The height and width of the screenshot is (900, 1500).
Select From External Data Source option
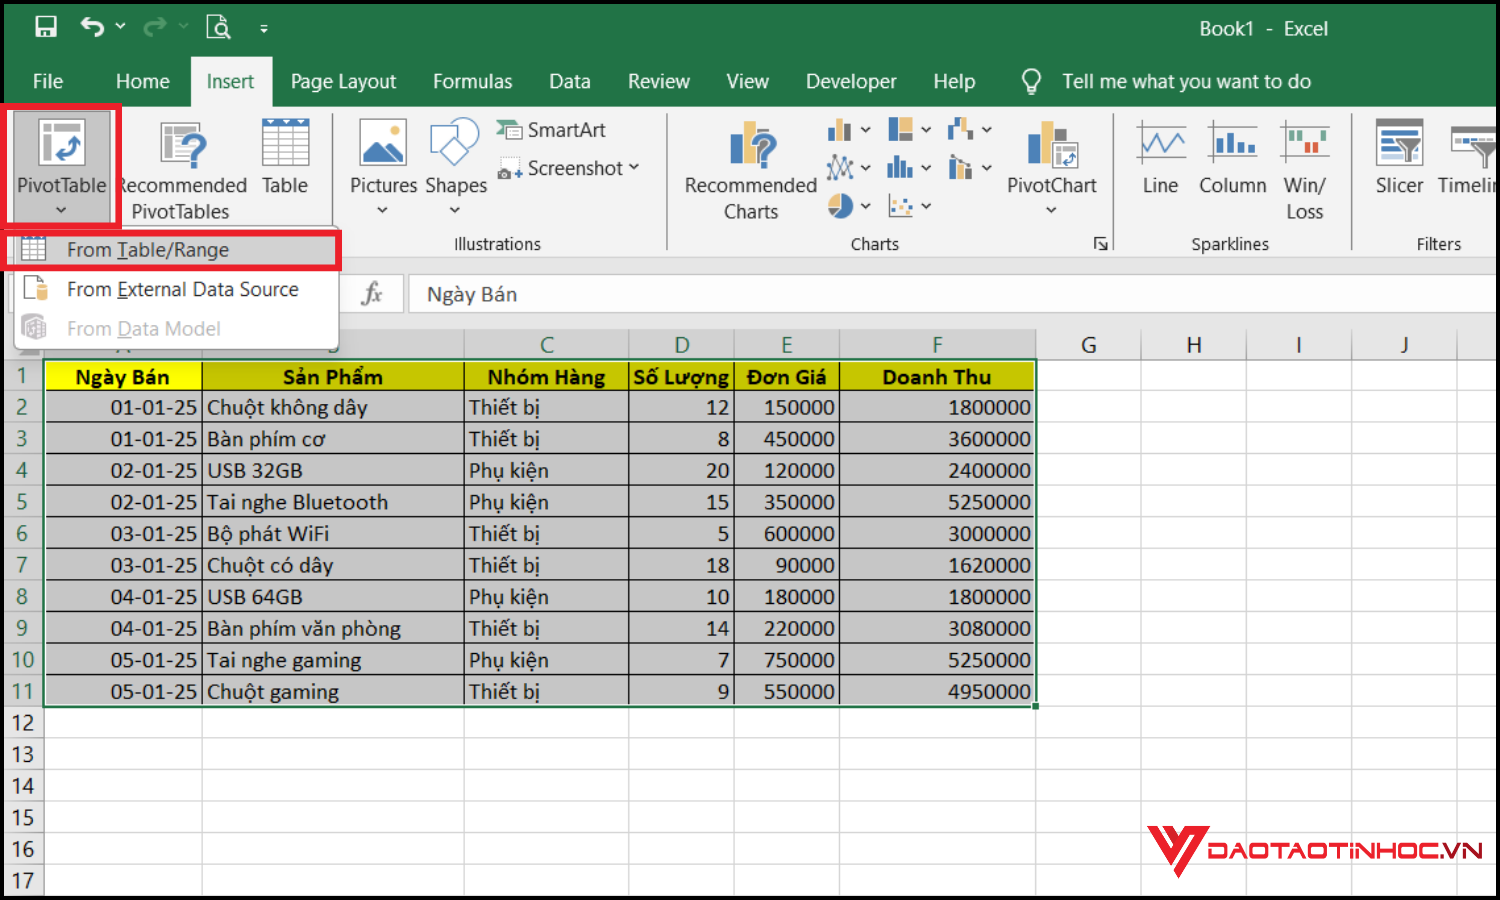point(182,289)
